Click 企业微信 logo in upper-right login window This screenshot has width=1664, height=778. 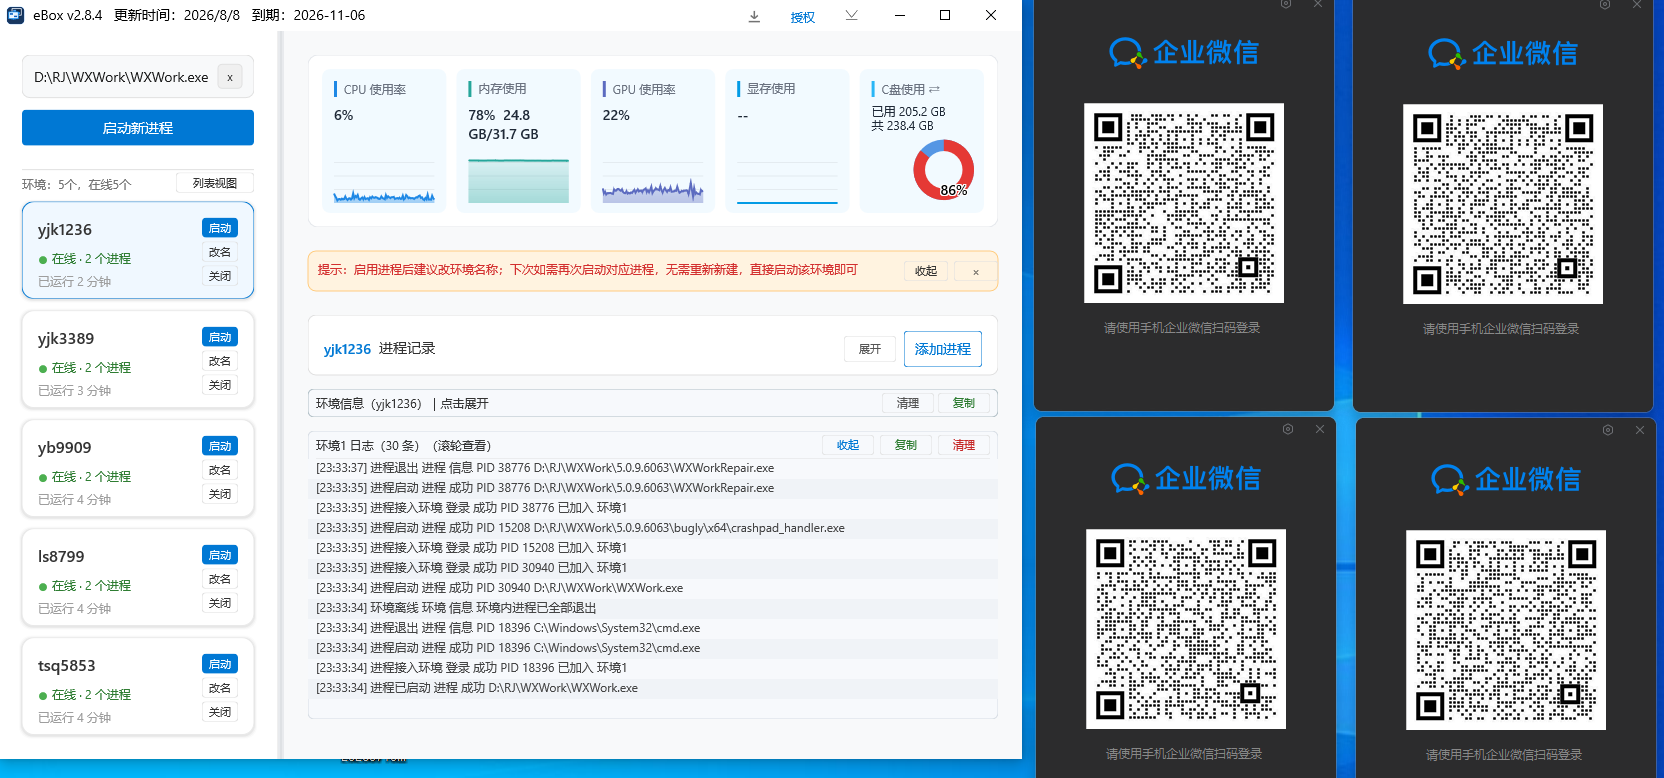(1503, 53)
